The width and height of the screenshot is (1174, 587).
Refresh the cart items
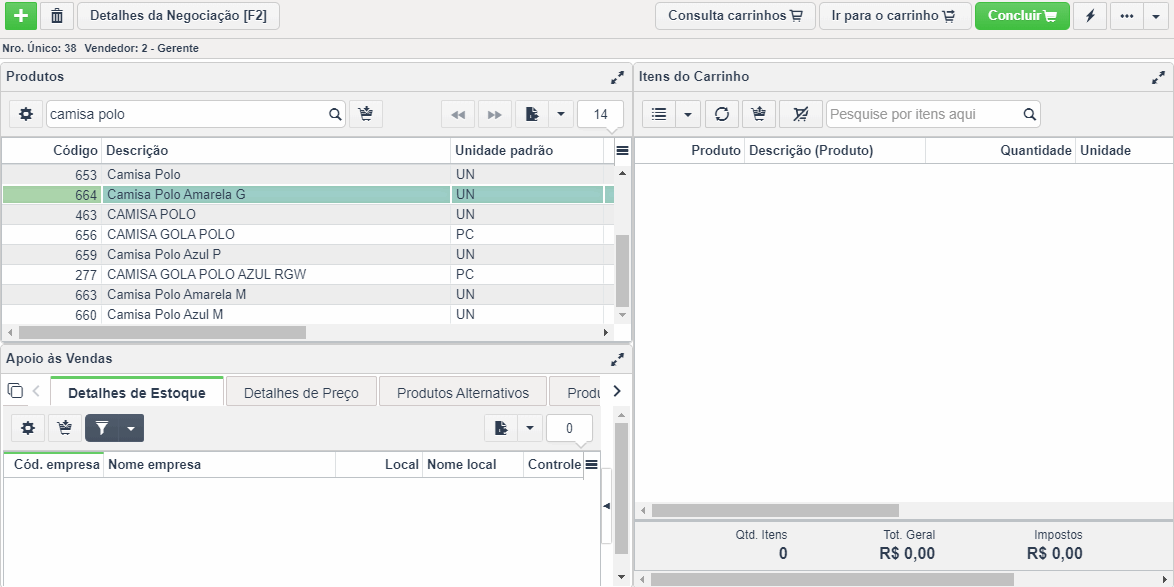[722, 114]
